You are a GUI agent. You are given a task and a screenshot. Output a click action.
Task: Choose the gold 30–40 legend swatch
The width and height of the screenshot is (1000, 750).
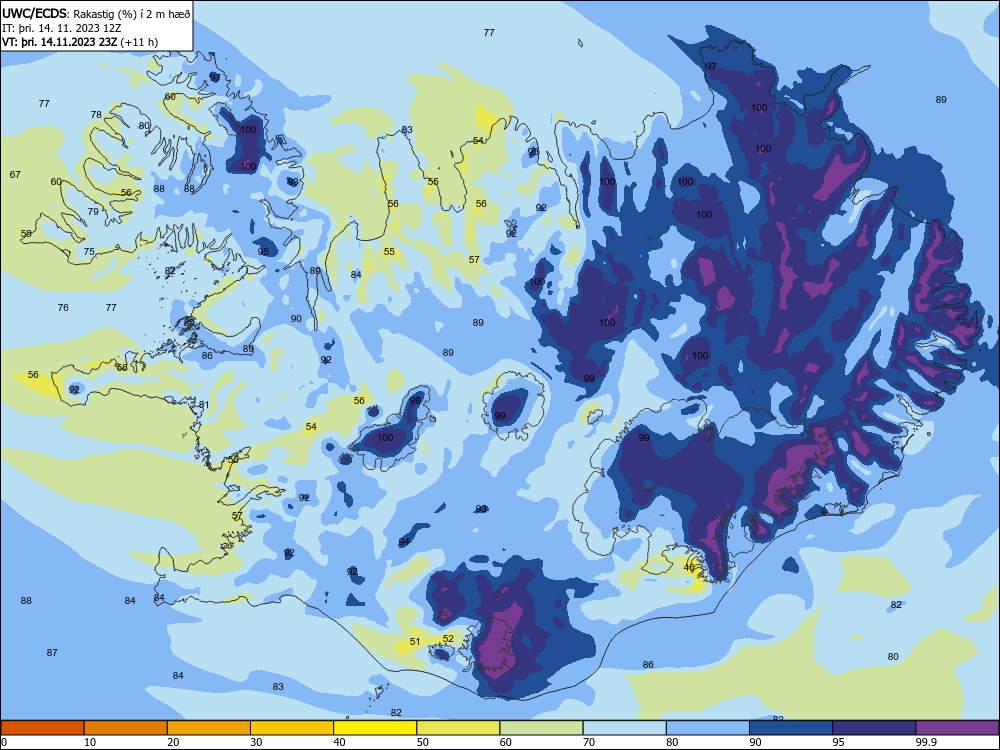(292, 728)
